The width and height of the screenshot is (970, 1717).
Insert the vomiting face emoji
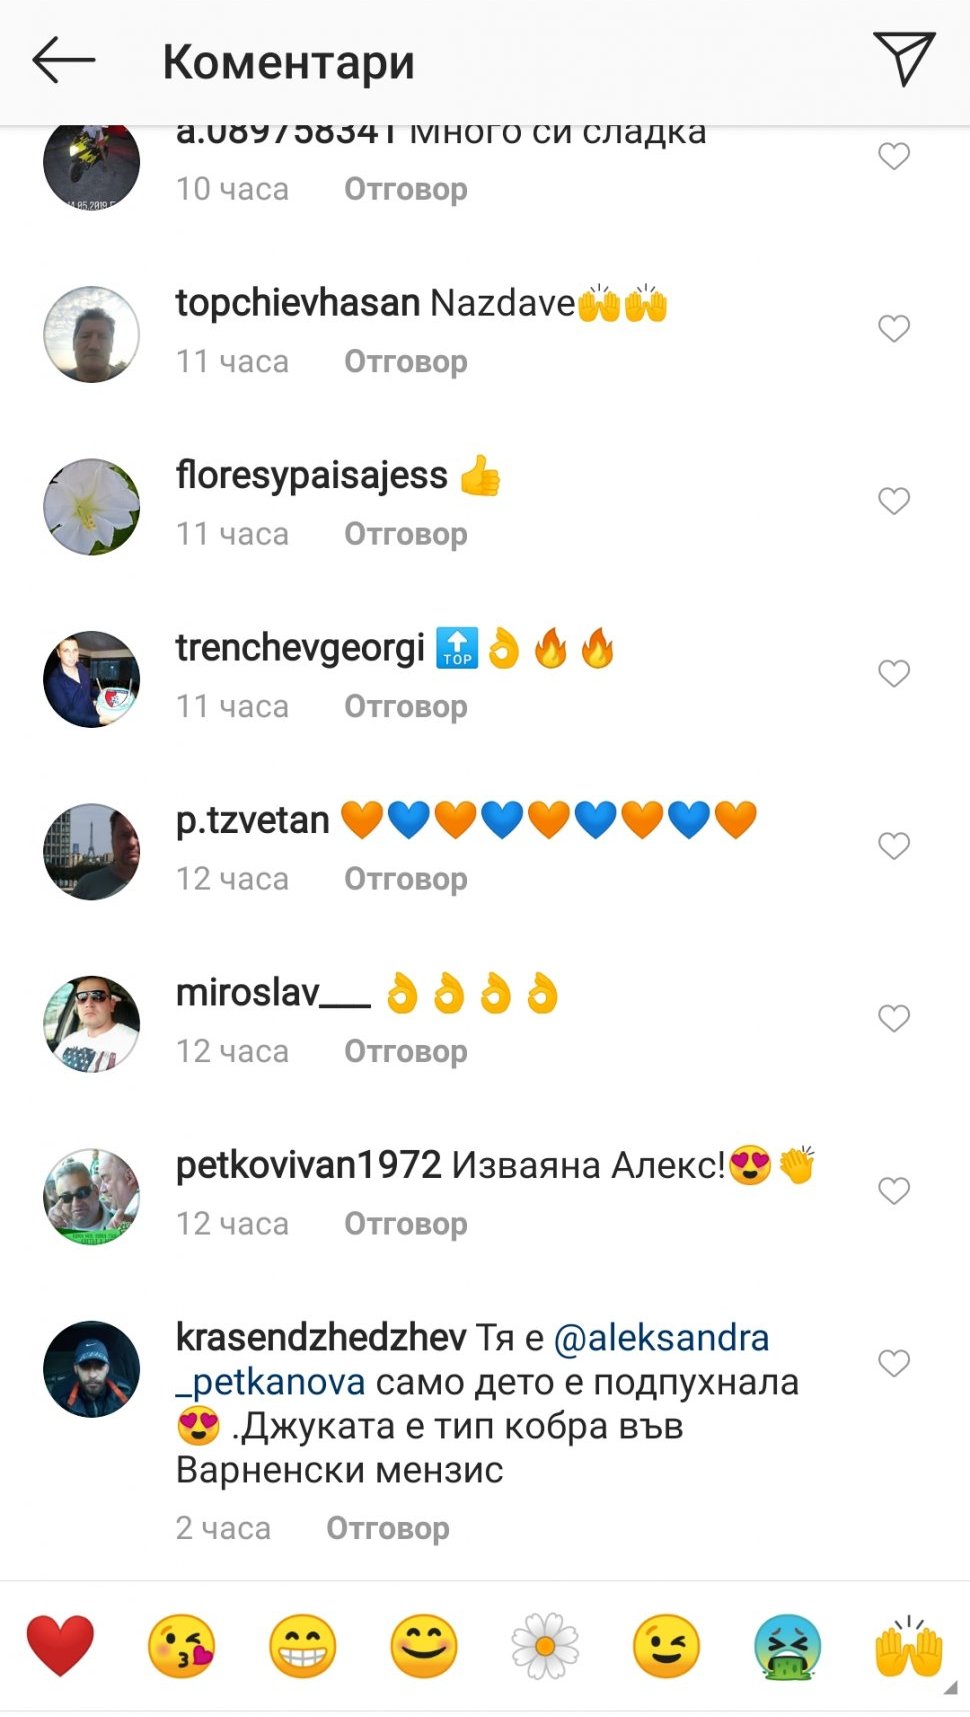click(x=788, y=1645)
